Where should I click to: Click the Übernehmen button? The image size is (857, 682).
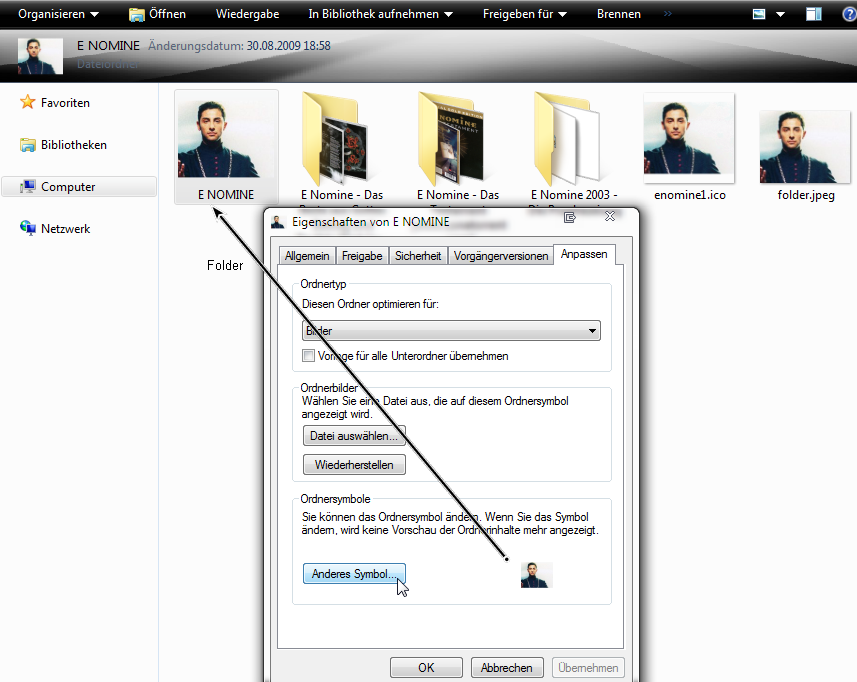[x=588, y=668]
